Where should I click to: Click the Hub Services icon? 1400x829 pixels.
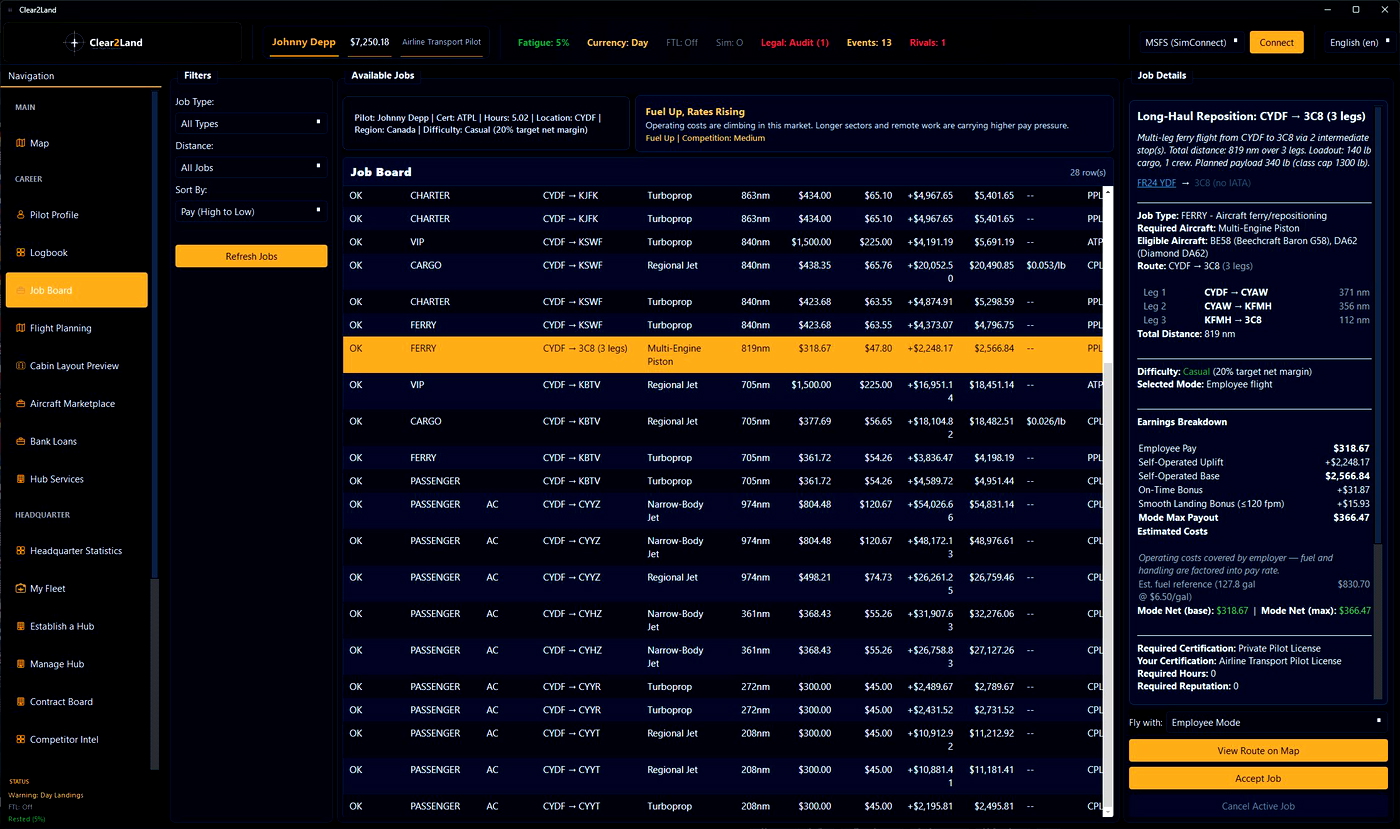(21, 479)
